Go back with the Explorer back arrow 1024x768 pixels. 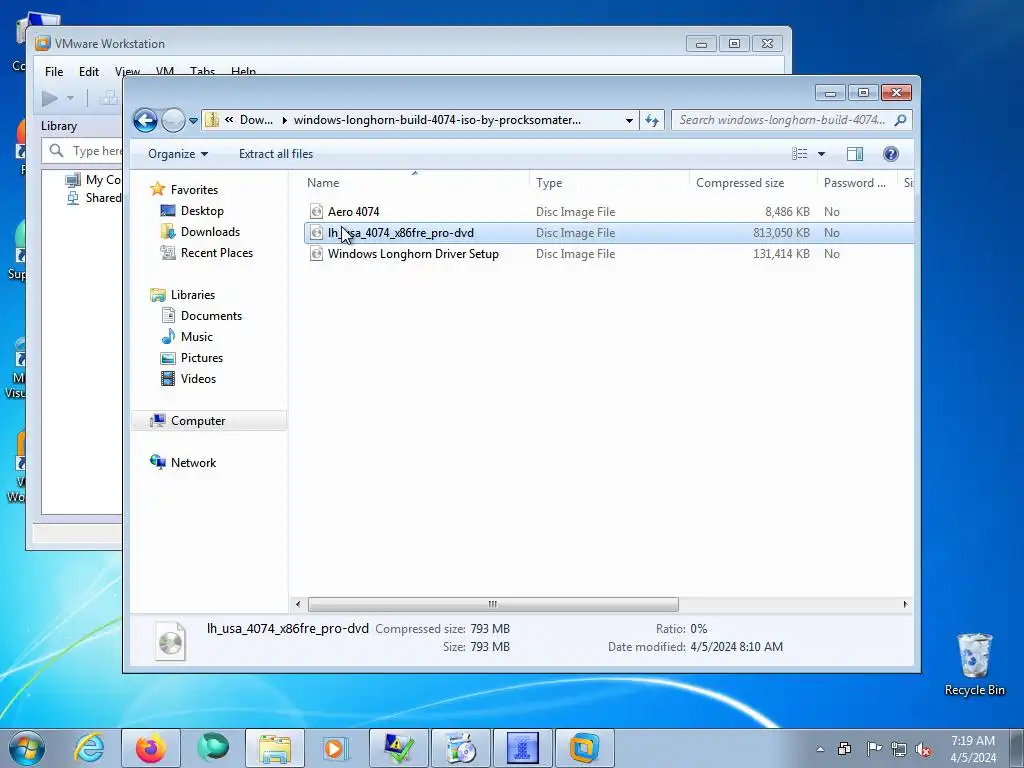(x=145, y=120)
